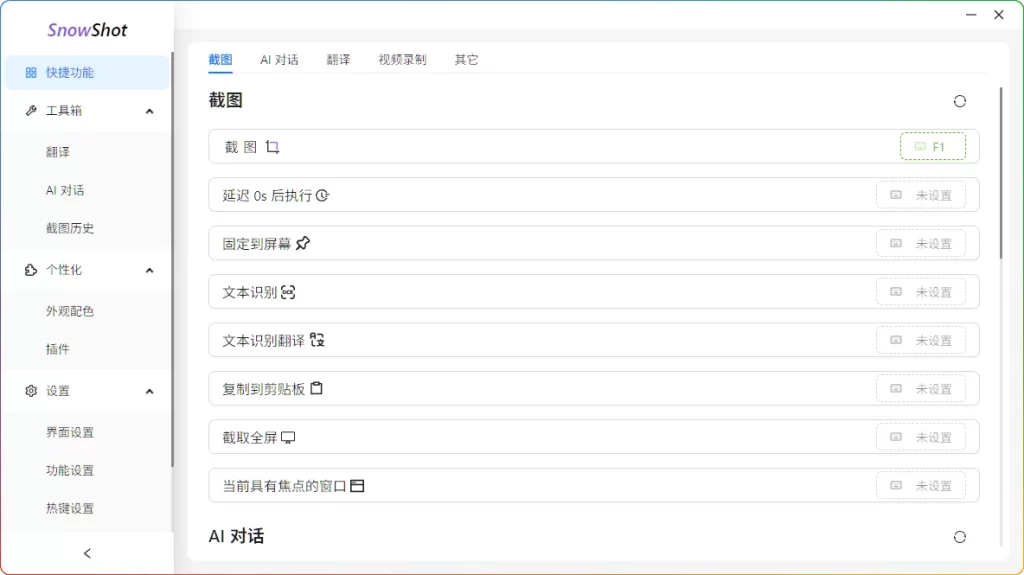This screenshot has width=1024, height=575.
Task: Select the 其它 tab
Action: coord(466,59)
